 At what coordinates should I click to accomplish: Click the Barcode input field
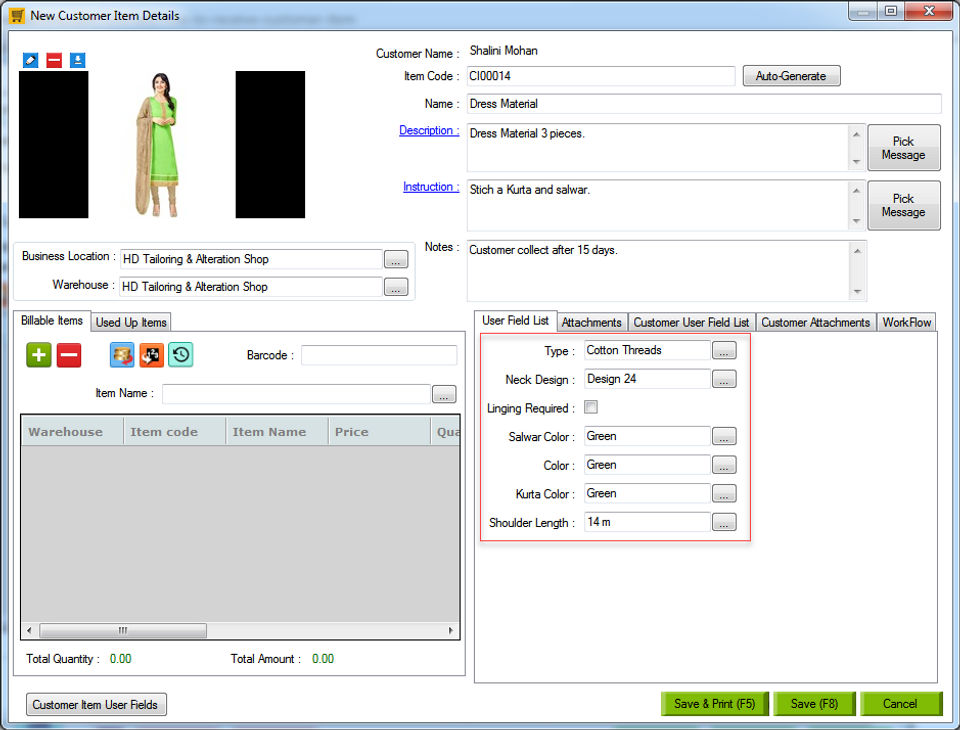(379, 355)
